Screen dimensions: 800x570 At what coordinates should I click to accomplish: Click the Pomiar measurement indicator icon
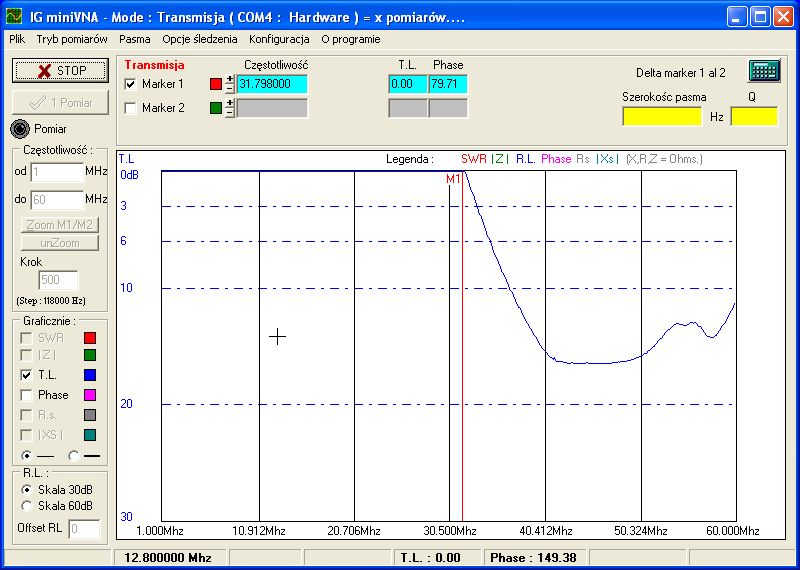[21, 128]
